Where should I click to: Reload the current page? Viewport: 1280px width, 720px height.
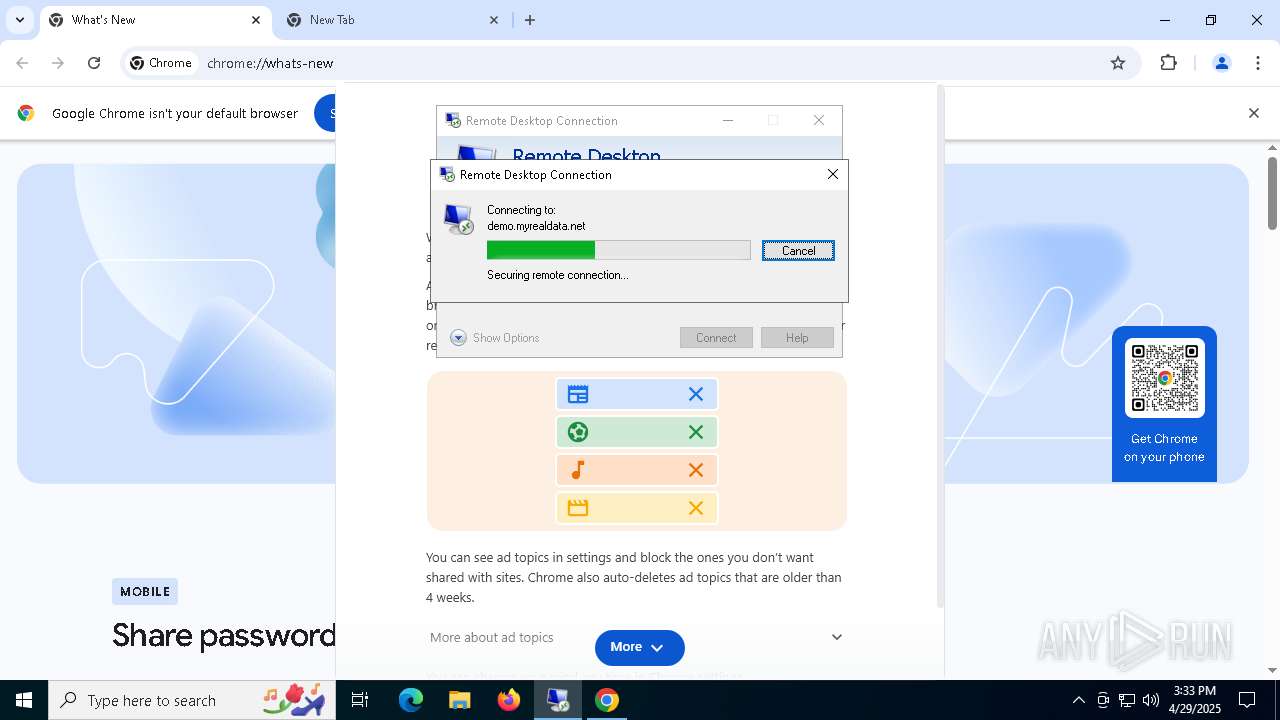[x=94, y=63]
